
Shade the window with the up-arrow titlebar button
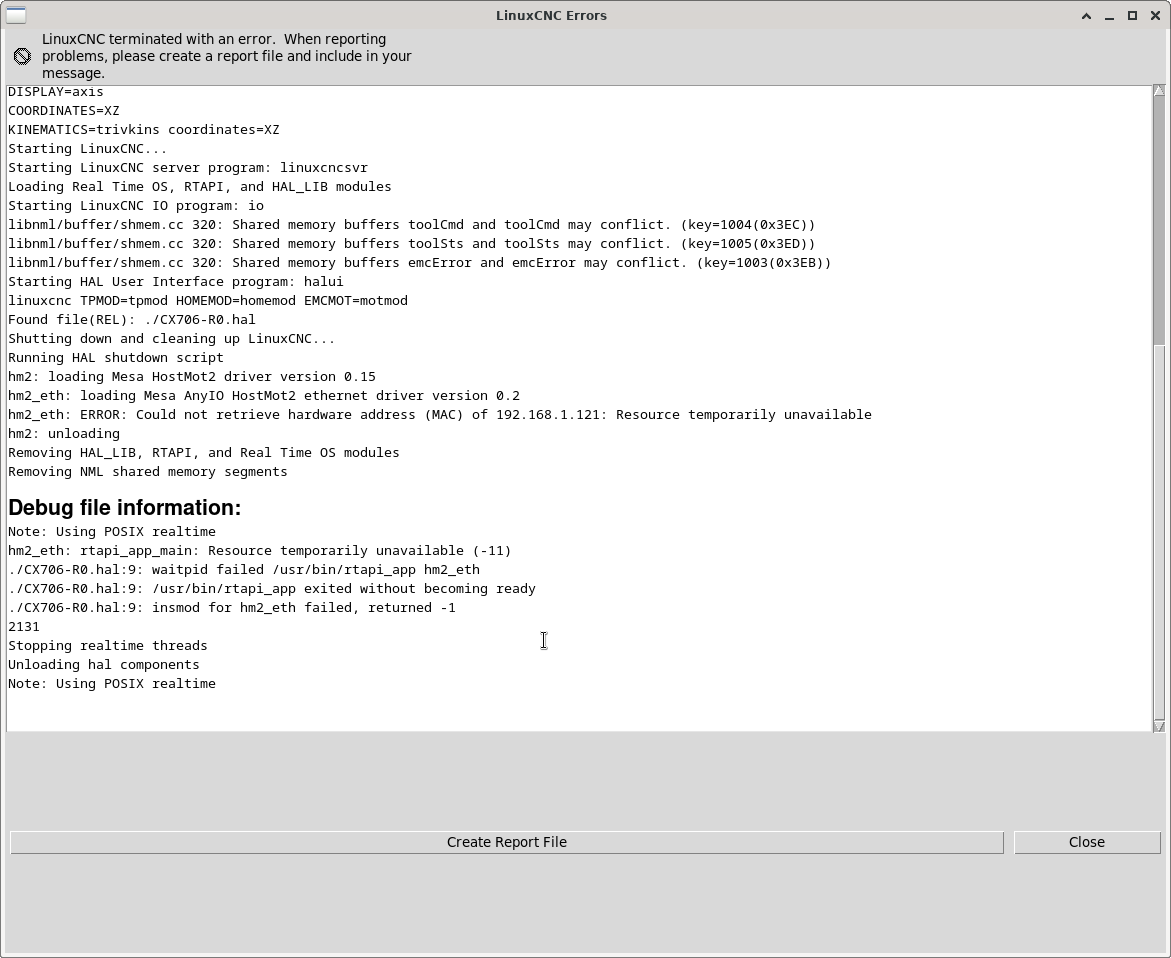point(1087,16)
